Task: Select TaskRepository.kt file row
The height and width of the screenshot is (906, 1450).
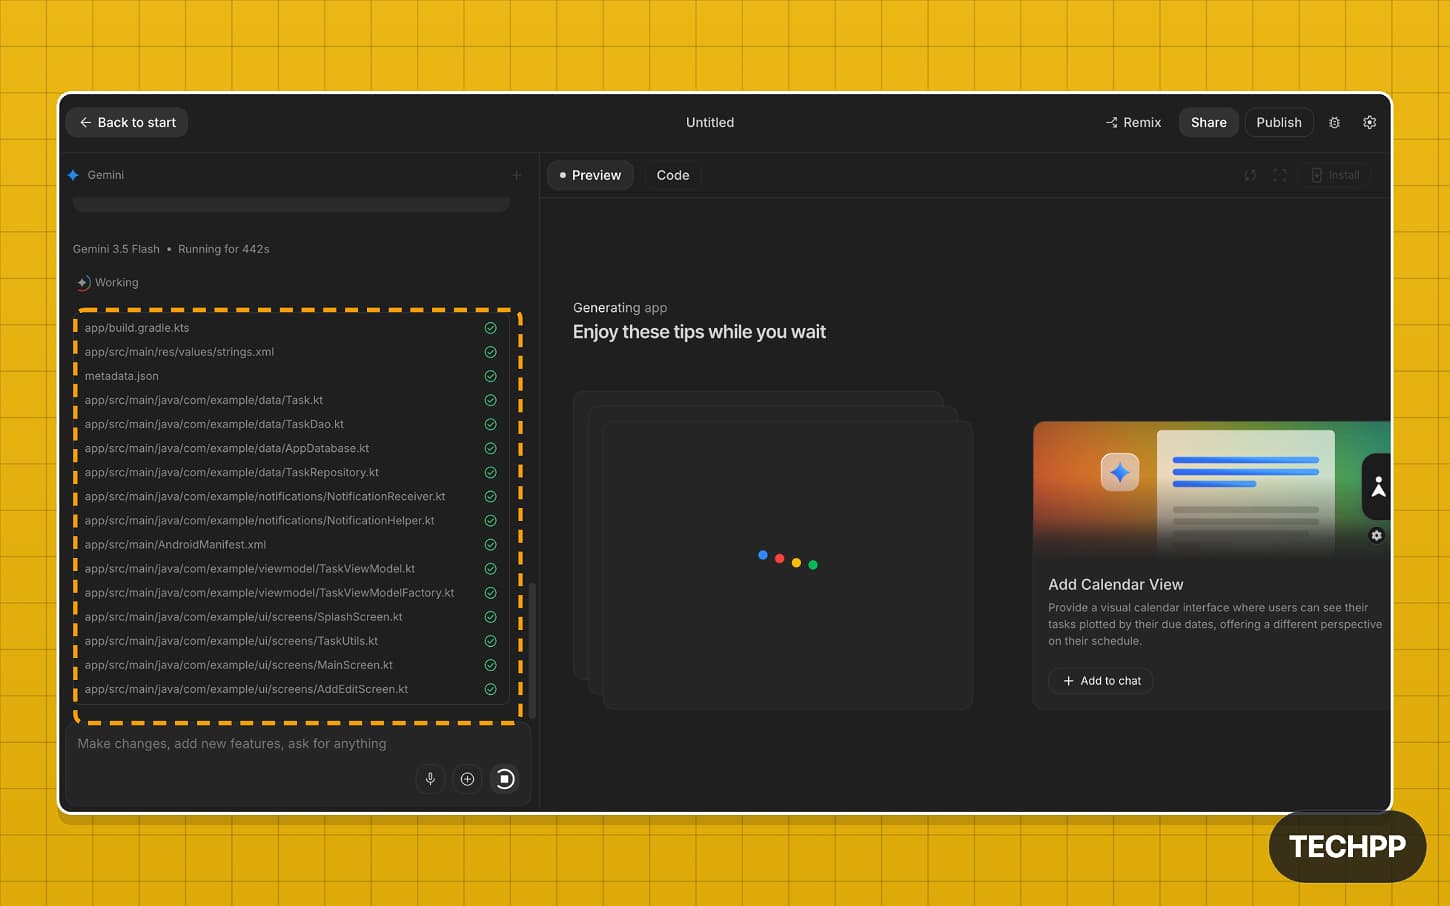Action: pyautogui.click(x=290, y=472)
